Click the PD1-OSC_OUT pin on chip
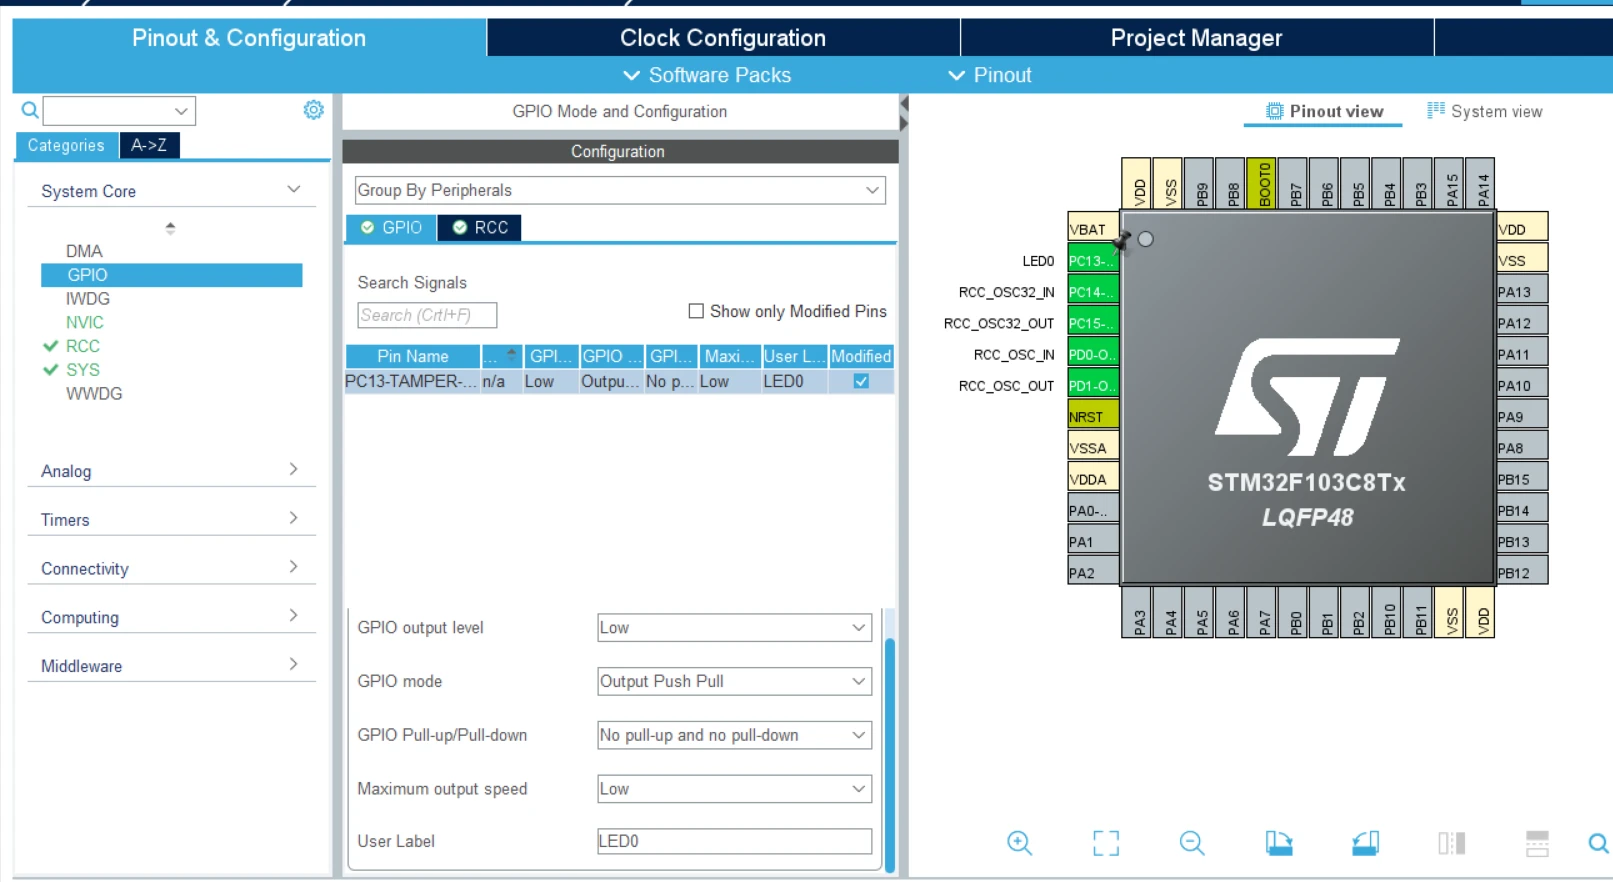This screenshot has height=882, width=1613. pyautogui.click(x=1092, y=385)
